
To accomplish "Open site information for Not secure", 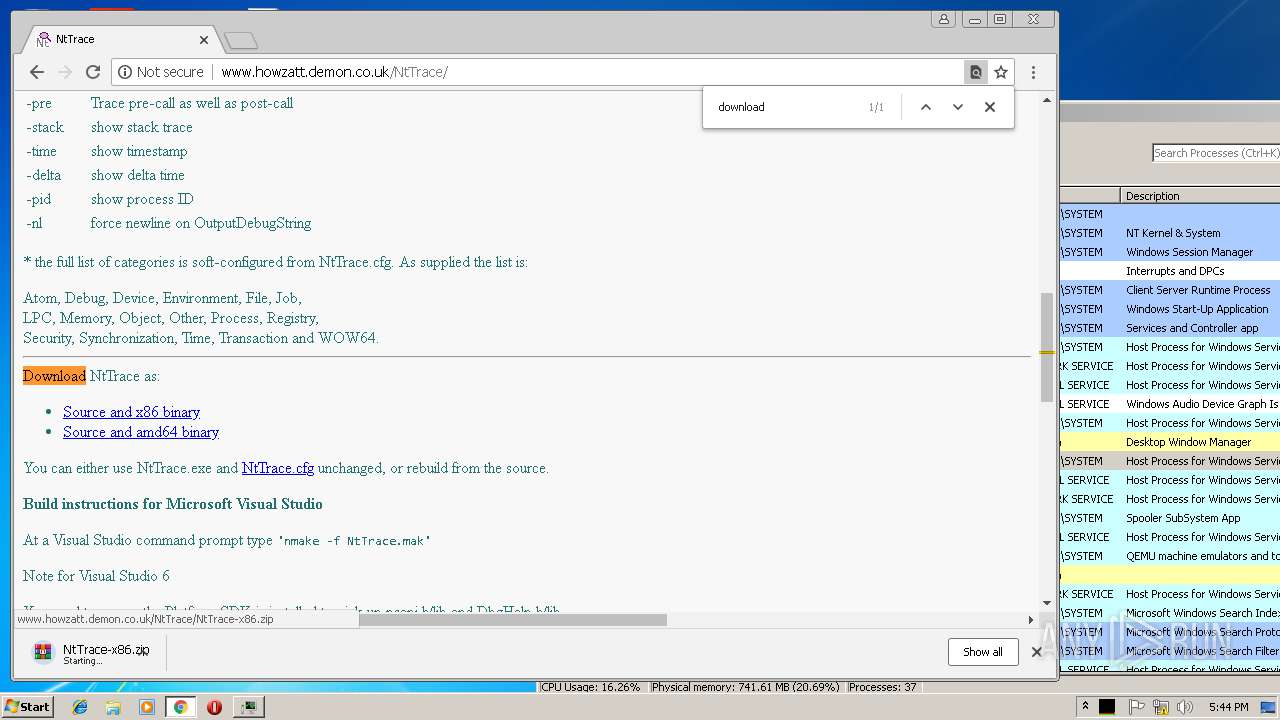I will pos(160,72).
